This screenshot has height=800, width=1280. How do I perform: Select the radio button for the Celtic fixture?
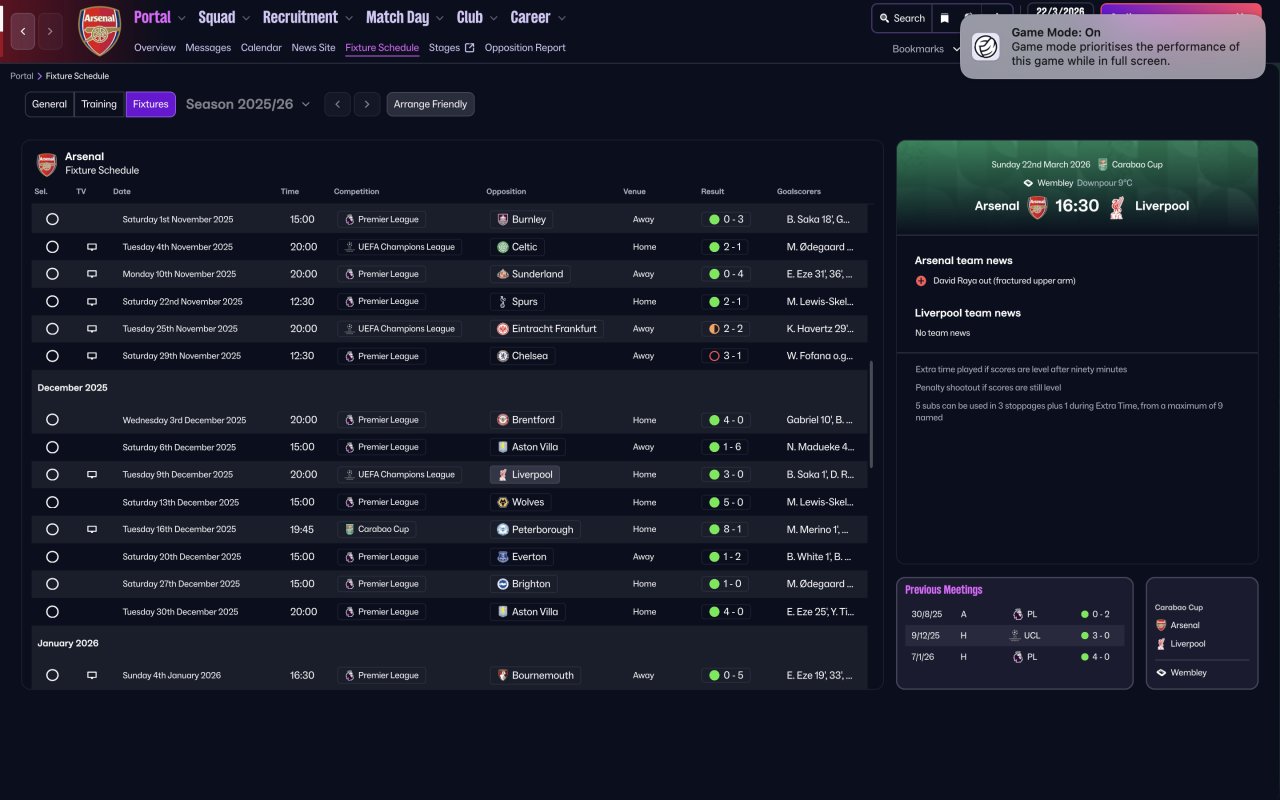pos(52,247)
